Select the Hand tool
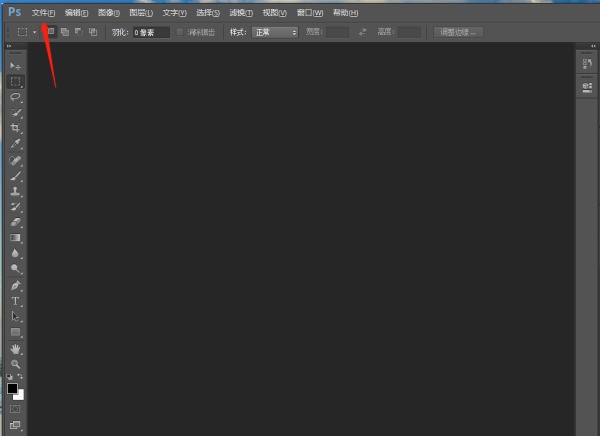The height and width of the screenshot is (436, 600). click(16, 348)
